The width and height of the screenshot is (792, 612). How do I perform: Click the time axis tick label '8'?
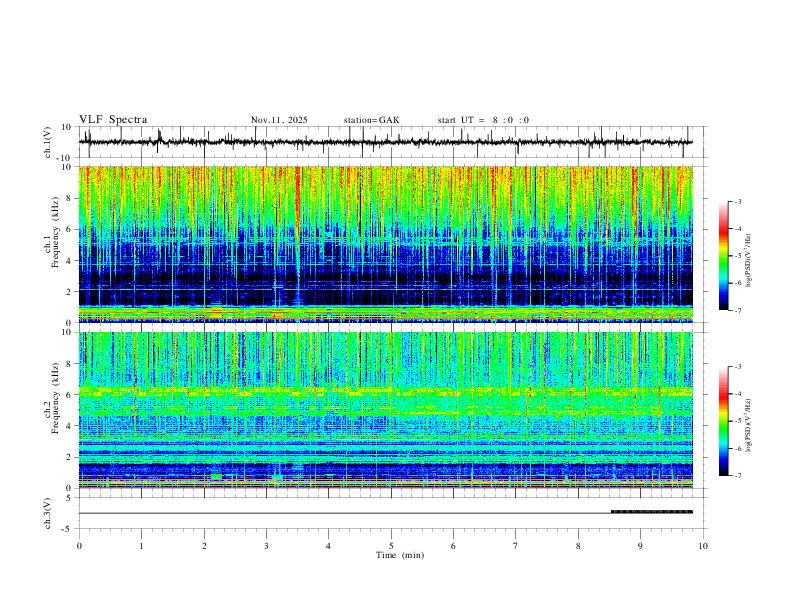point(578,546)
